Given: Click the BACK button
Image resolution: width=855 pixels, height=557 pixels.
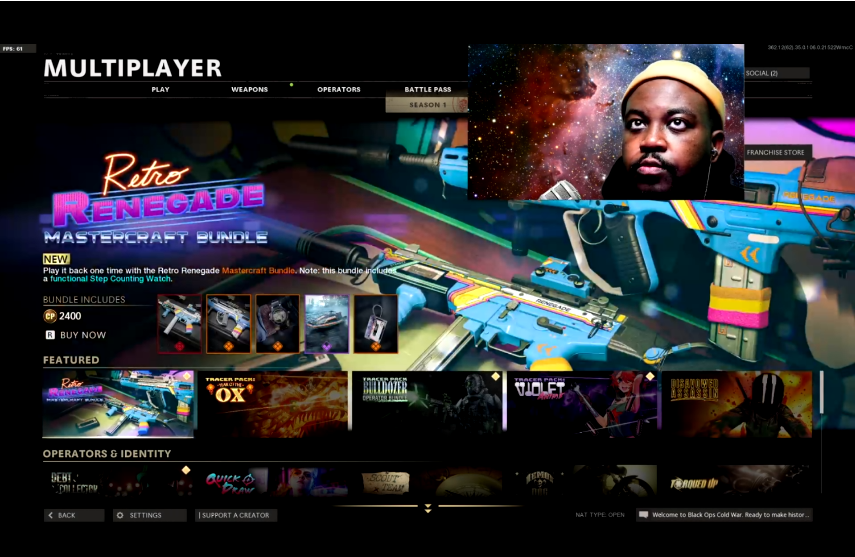Looking at the screenshot, I should tap(74, 515).
